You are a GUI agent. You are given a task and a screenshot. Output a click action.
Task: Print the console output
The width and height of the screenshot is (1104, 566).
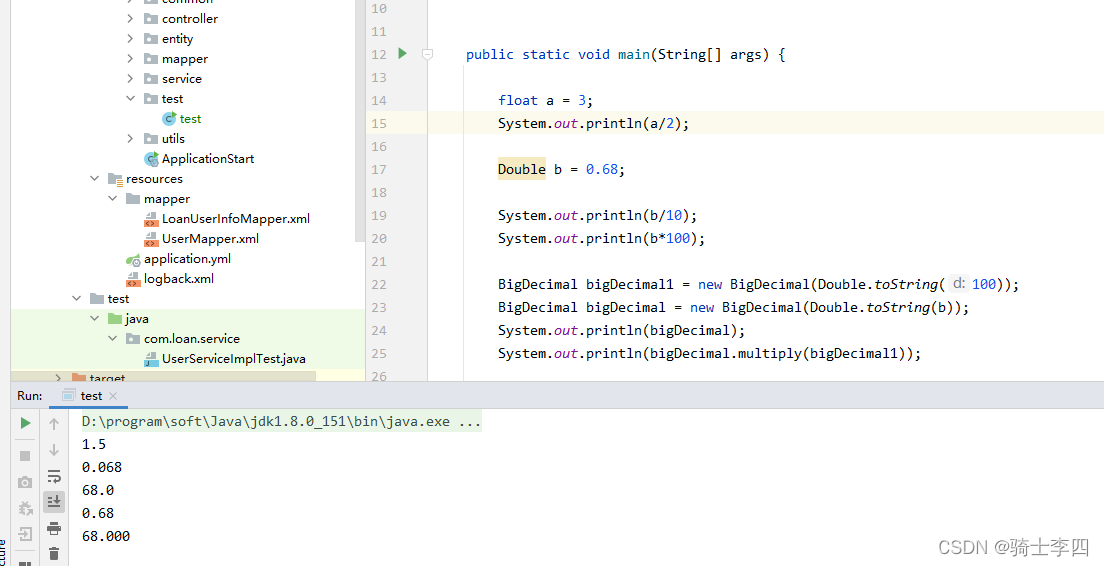pyautogui.click(x=54, y=528)
